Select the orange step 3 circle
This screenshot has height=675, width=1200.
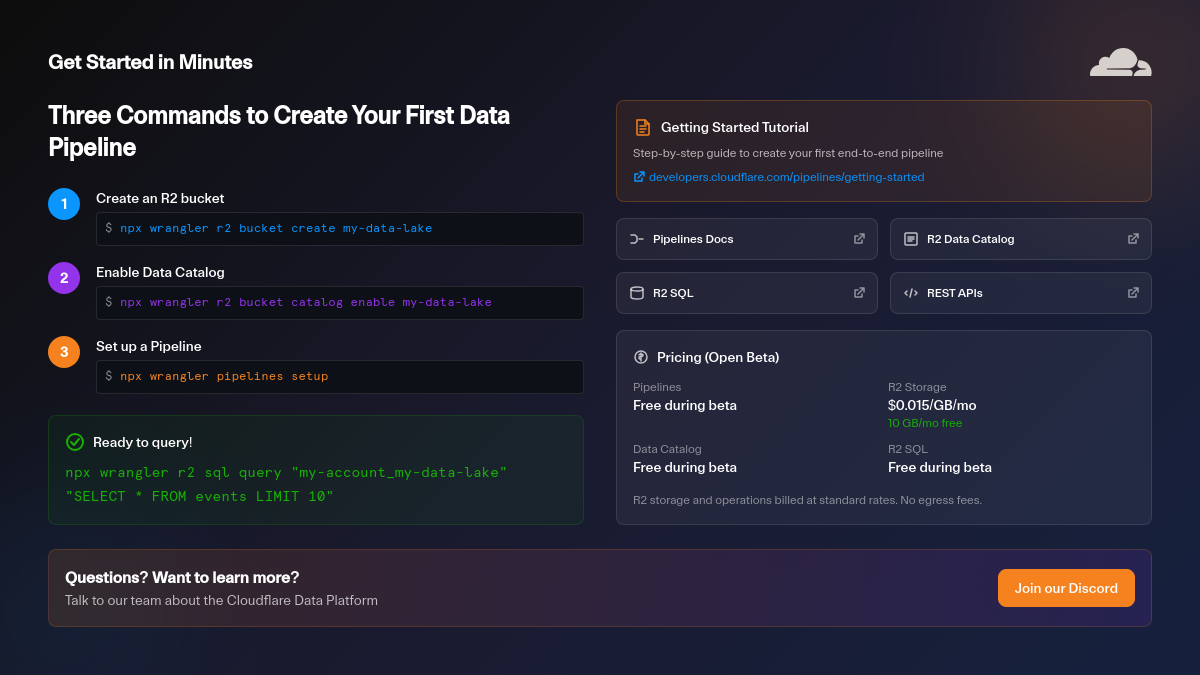(64, 352)
